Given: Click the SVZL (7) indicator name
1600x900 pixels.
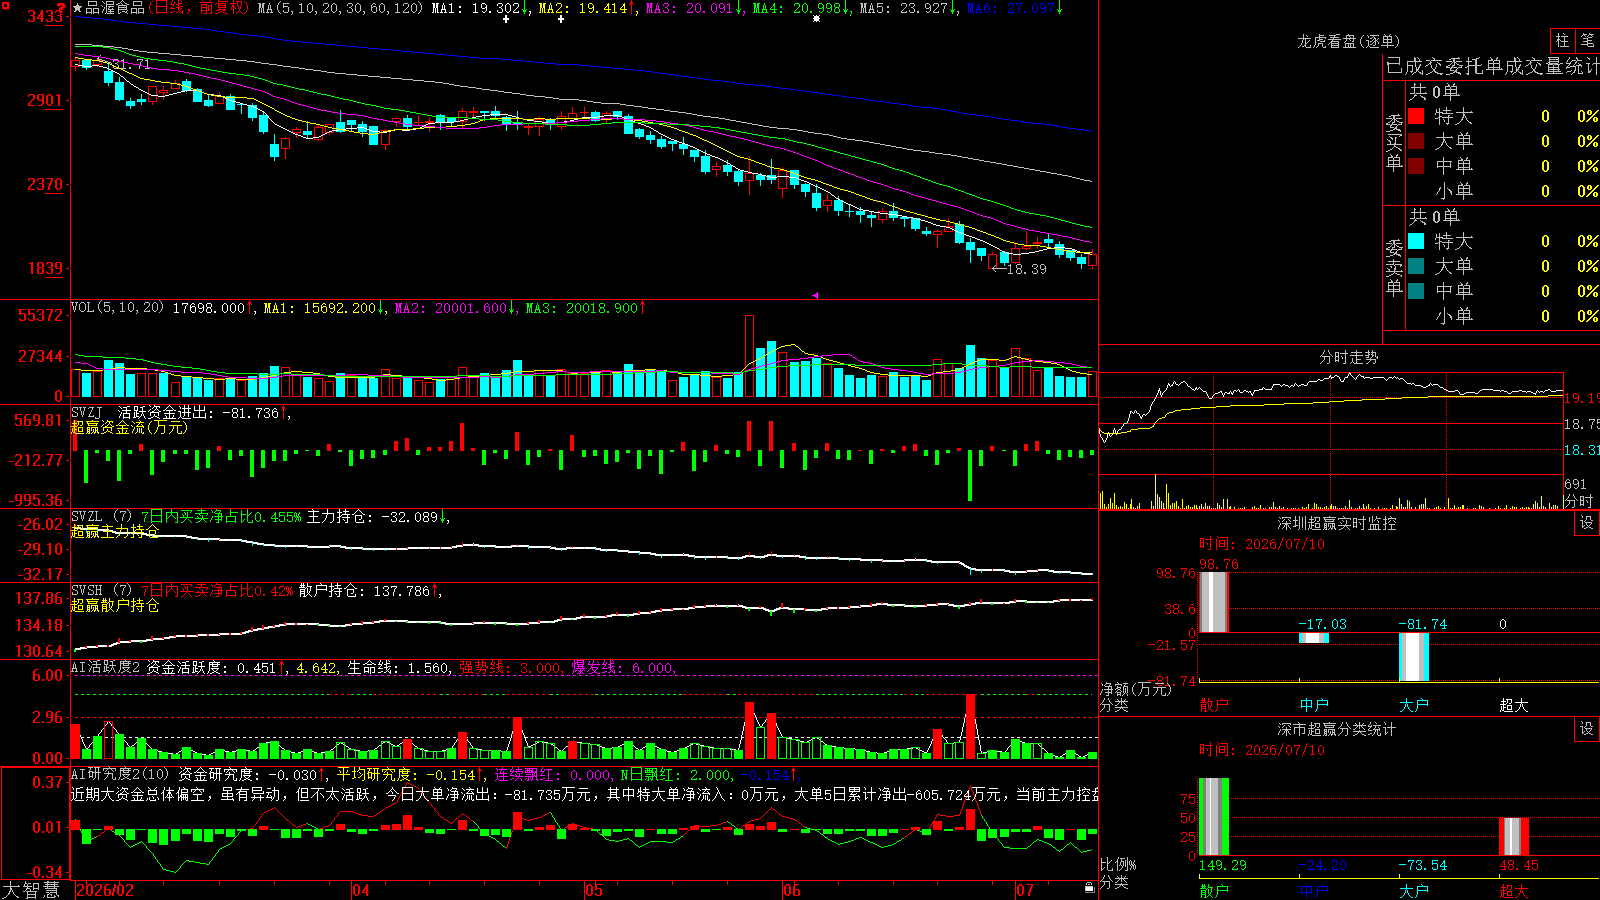Looking at the screenshot, I should [101, 517].
